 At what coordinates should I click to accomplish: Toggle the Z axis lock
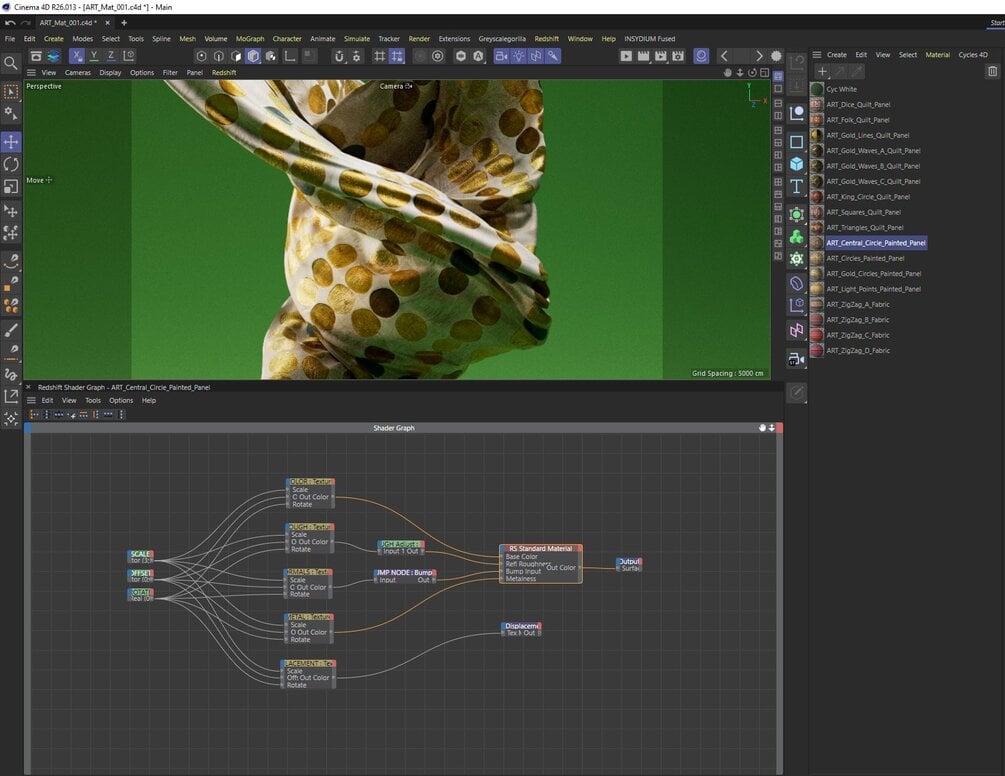pos(111,56)
